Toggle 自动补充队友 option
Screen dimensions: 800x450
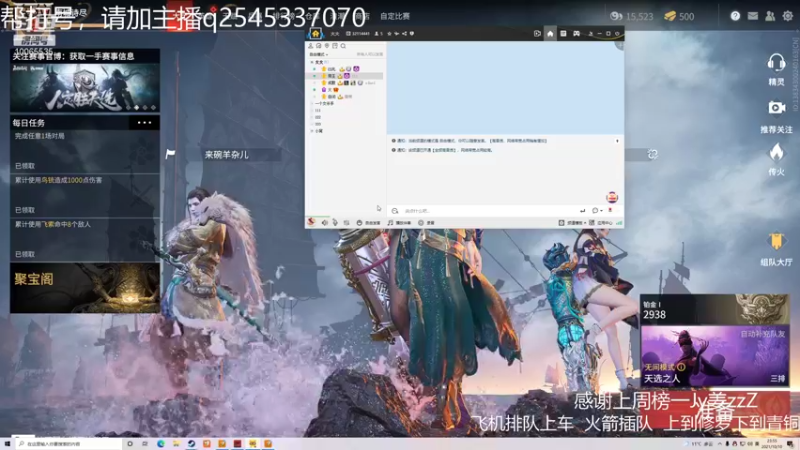tap(763, 334)
